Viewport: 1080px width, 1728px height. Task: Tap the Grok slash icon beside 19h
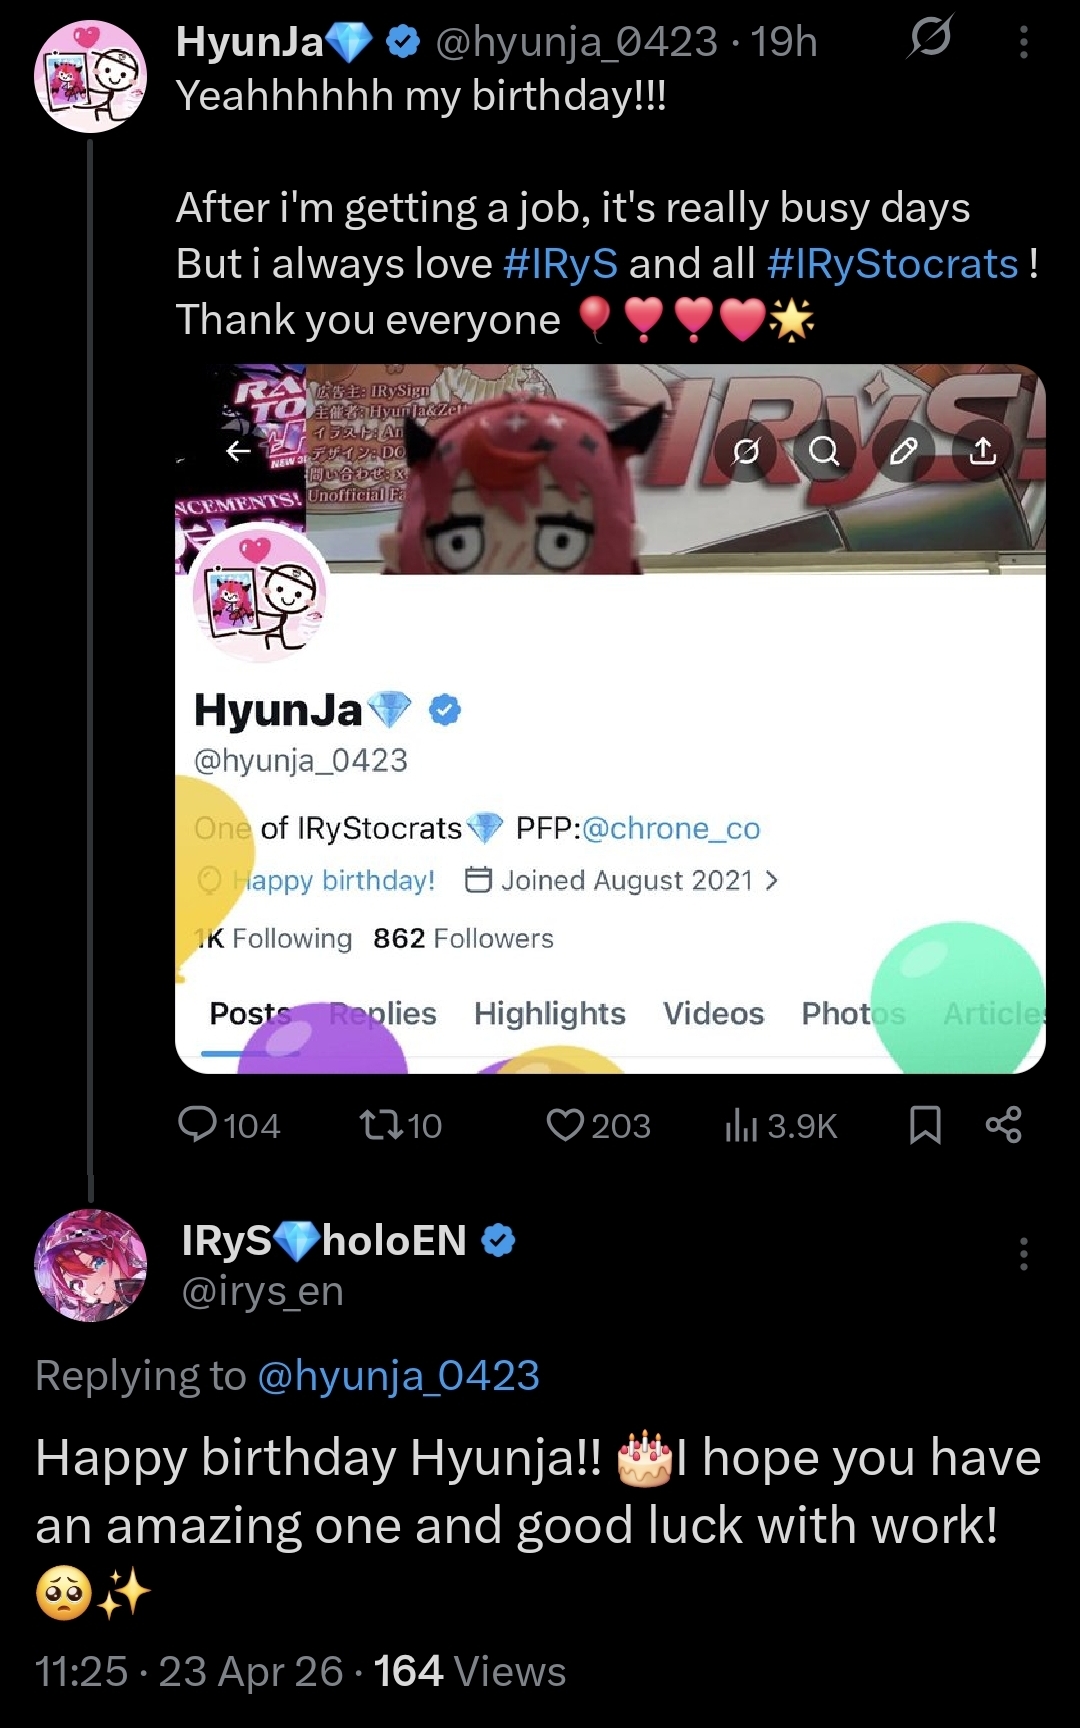930,38
